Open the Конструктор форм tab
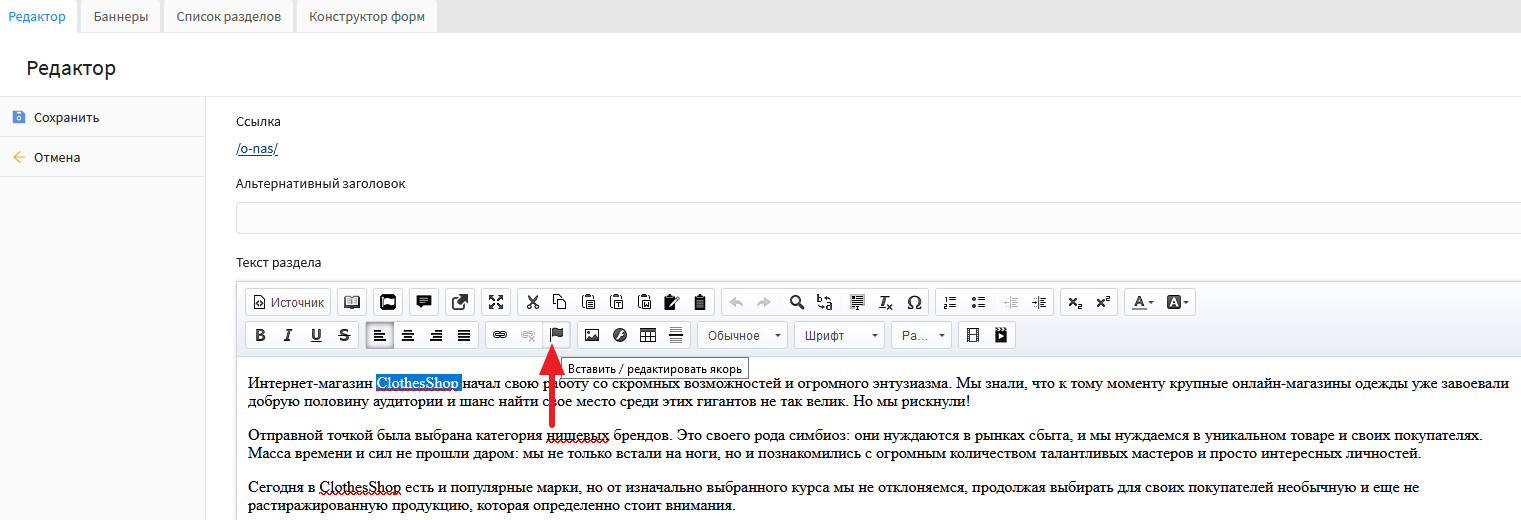 pyautogui.click(x=366, y=17)
